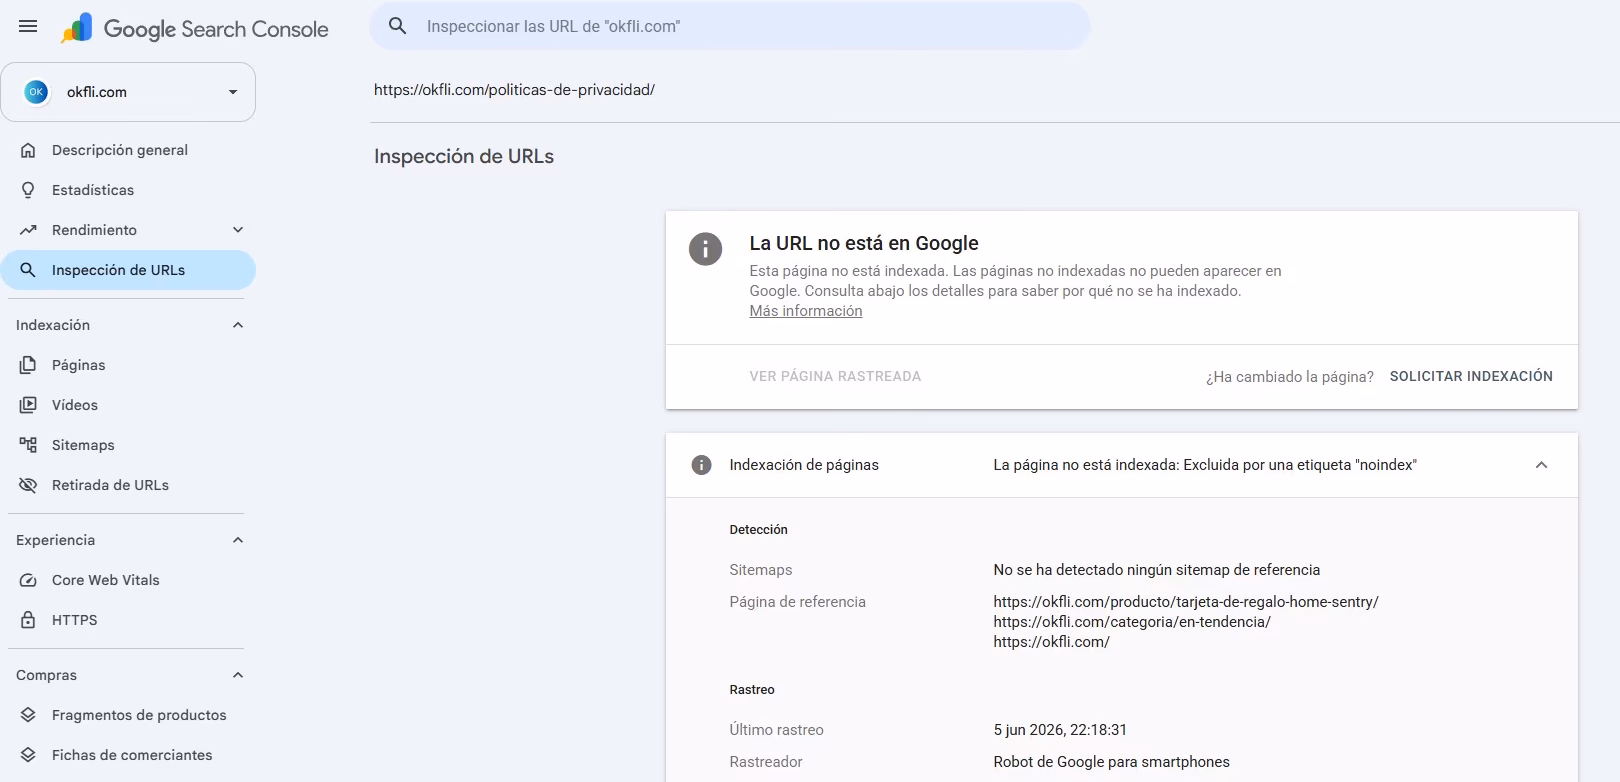
Task: Click Inspección de URLs magnifier icon in sidebar
Action: coord(28,270)
